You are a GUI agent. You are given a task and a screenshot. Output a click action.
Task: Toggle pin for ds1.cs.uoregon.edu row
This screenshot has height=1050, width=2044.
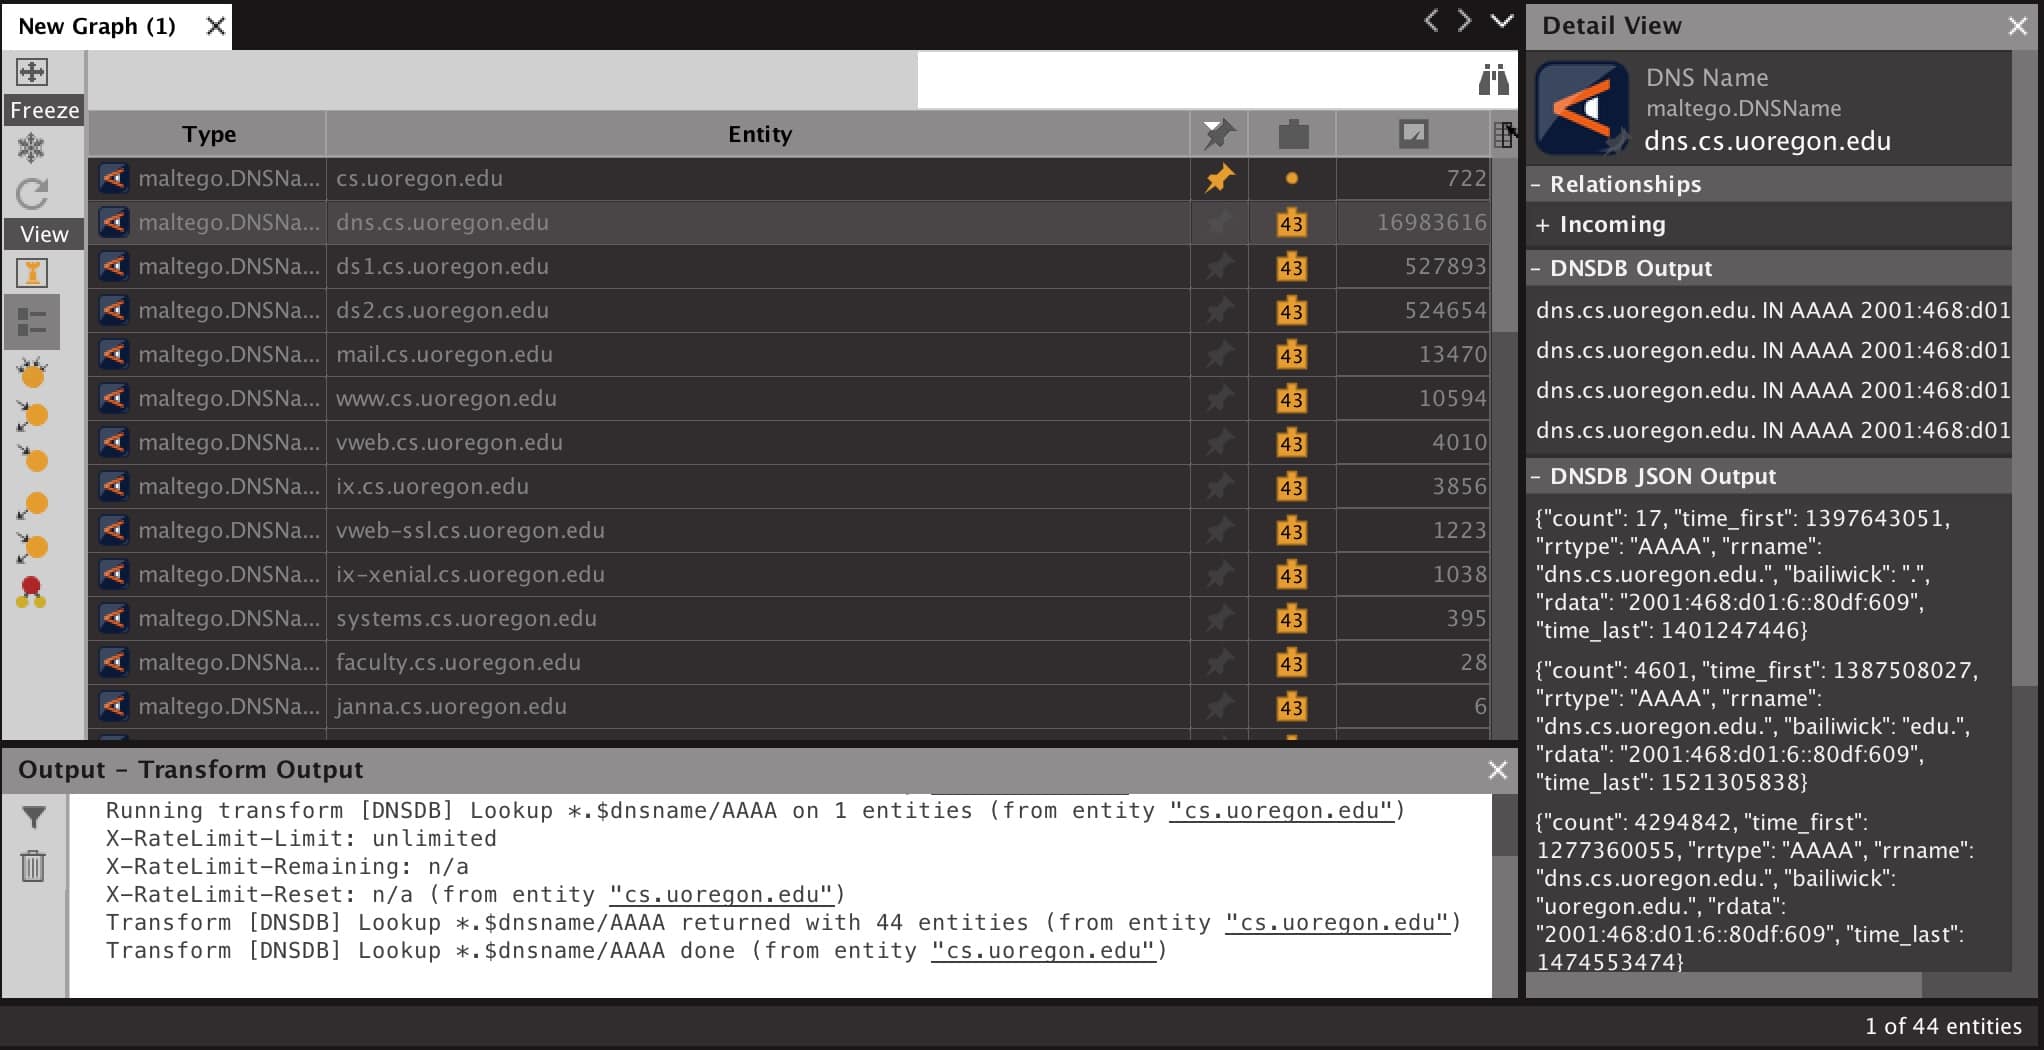tap(1219, 266)
